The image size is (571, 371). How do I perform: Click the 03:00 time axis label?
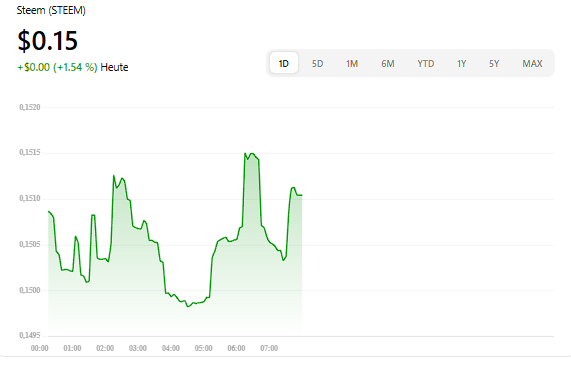pos(138,348)
